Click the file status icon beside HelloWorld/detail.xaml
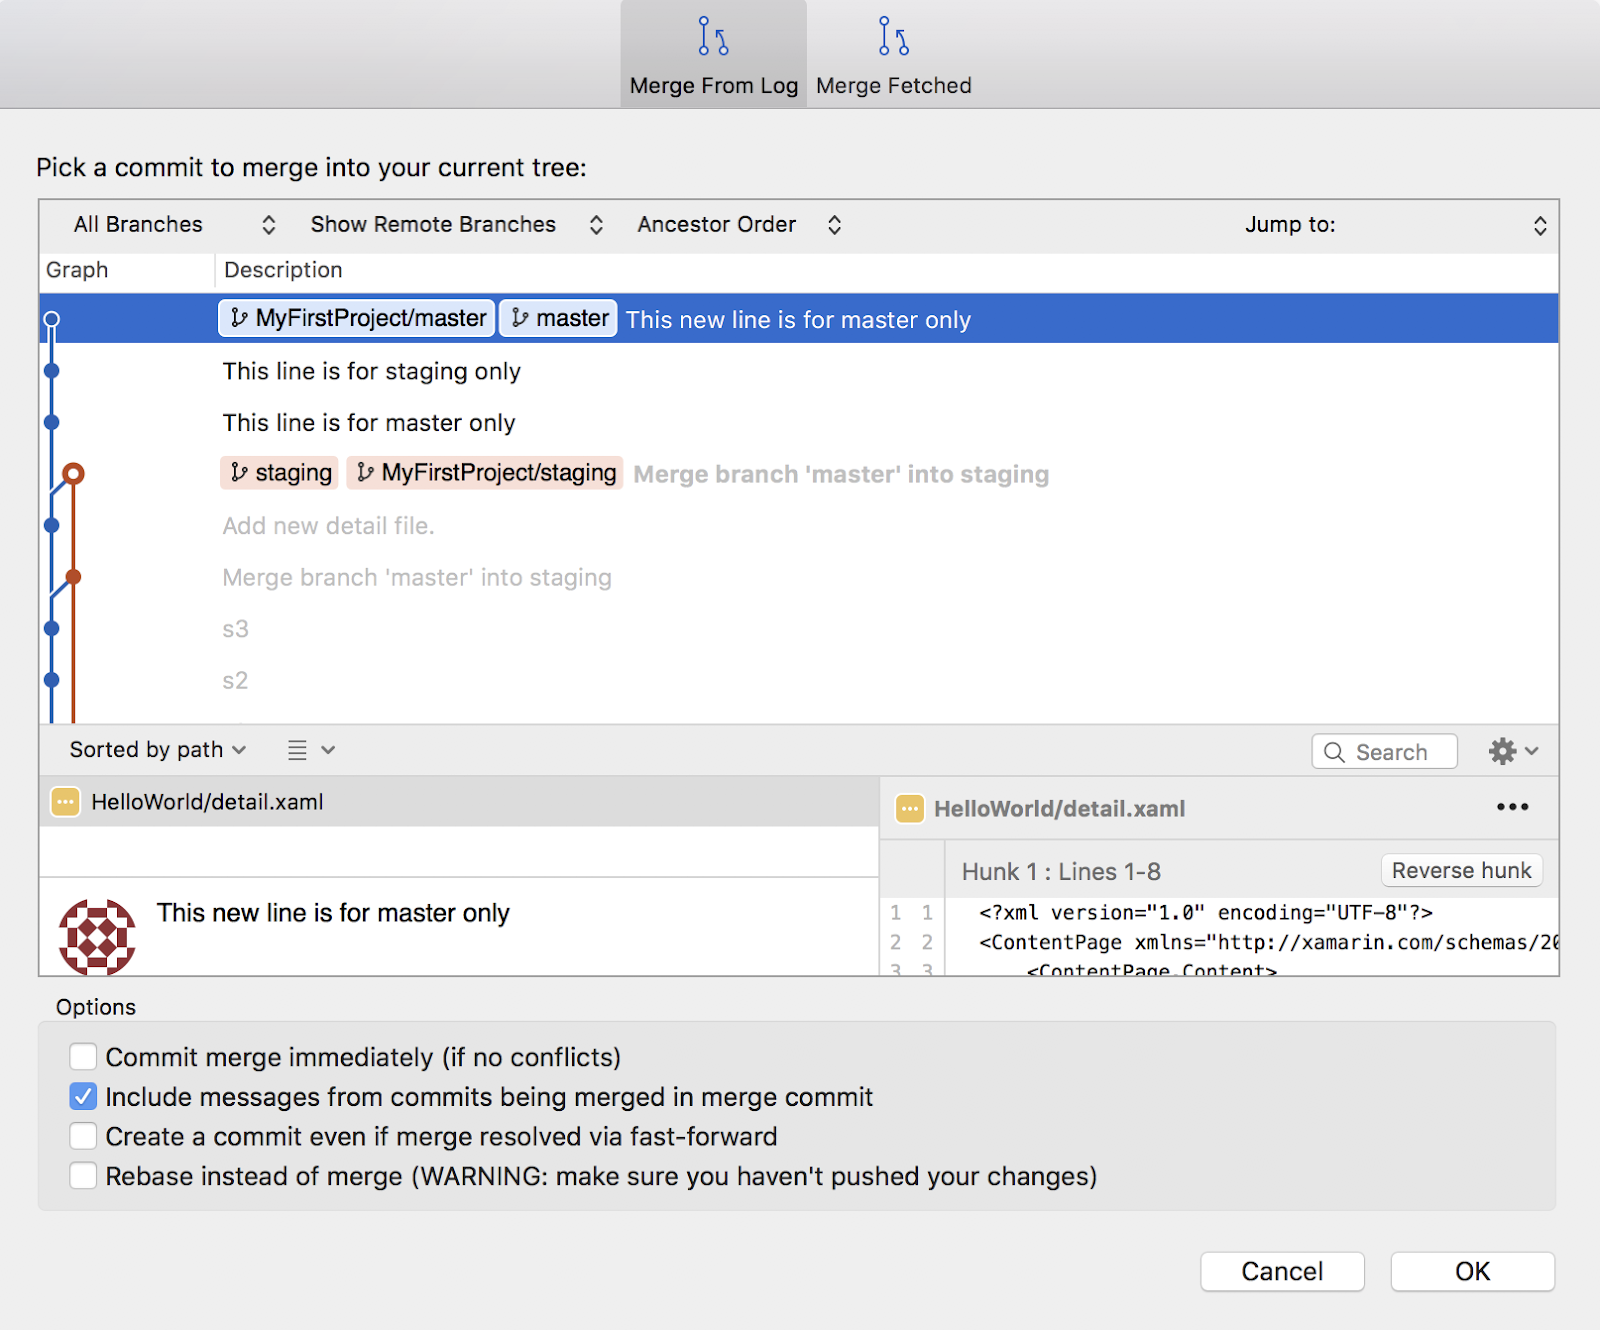This screenshot has width=1600, height=1330. tap(64, 801)
